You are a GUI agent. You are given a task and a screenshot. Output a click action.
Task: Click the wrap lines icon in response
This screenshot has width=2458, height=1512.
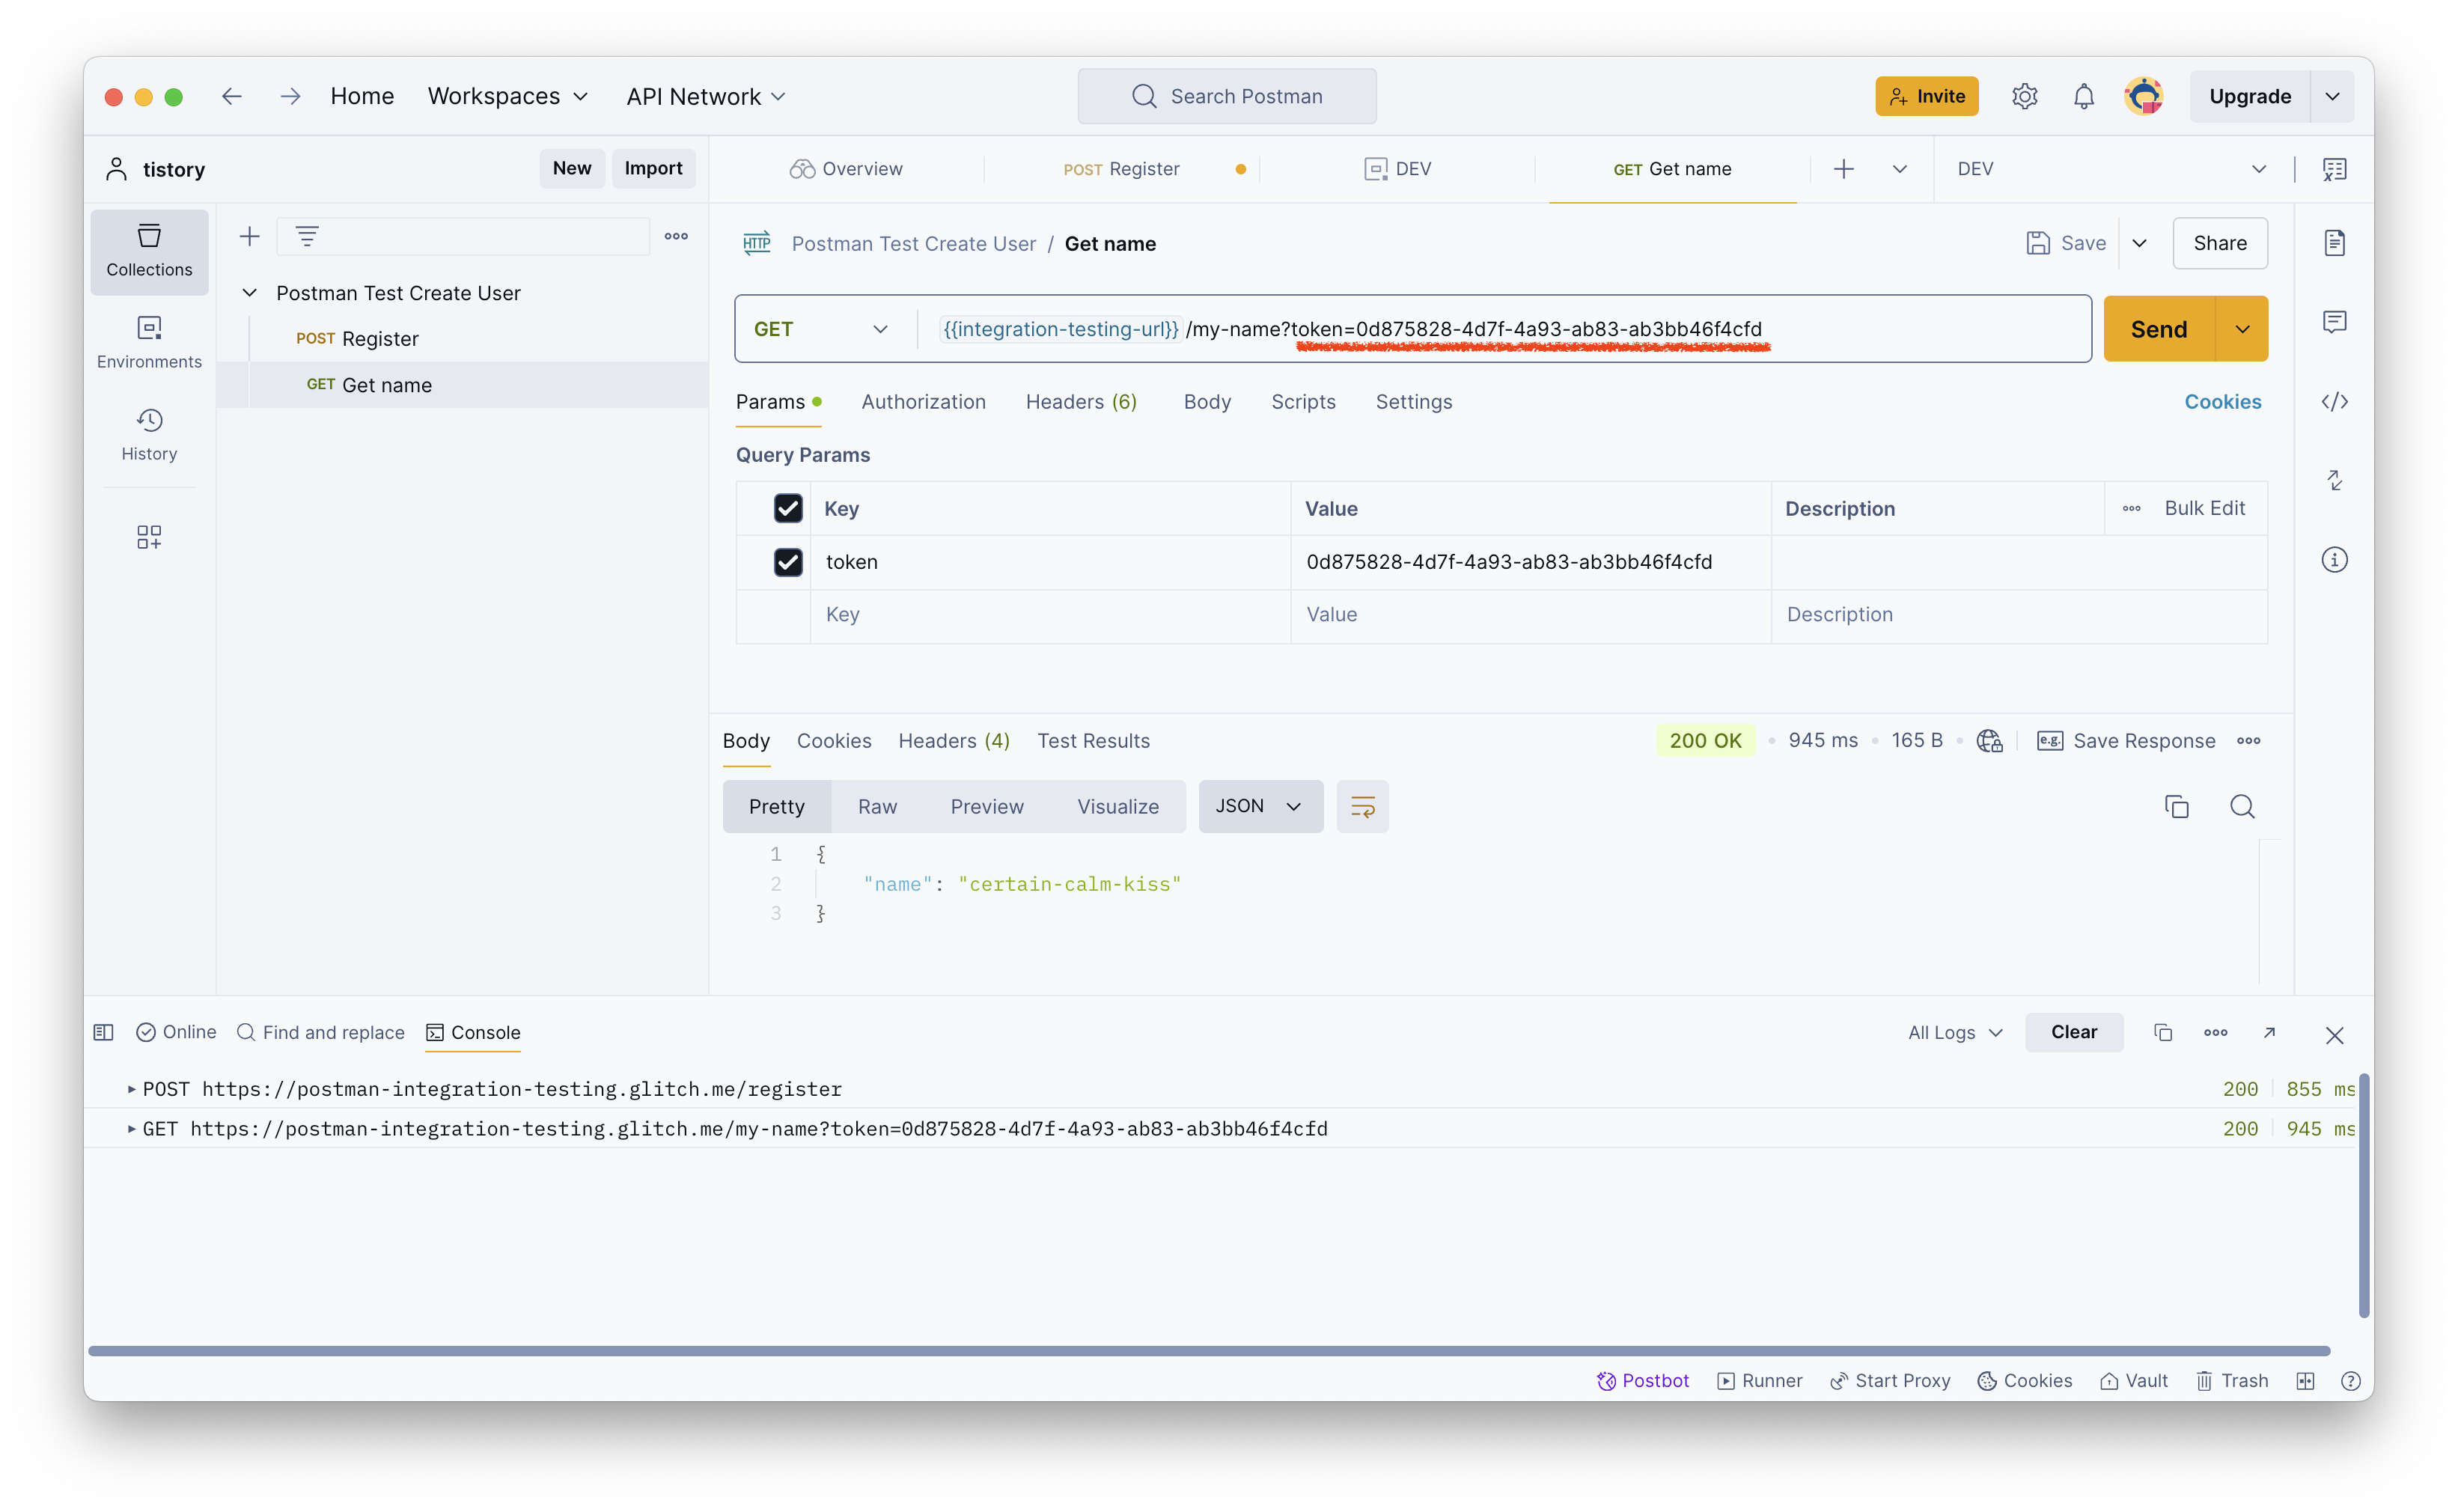1362,807
